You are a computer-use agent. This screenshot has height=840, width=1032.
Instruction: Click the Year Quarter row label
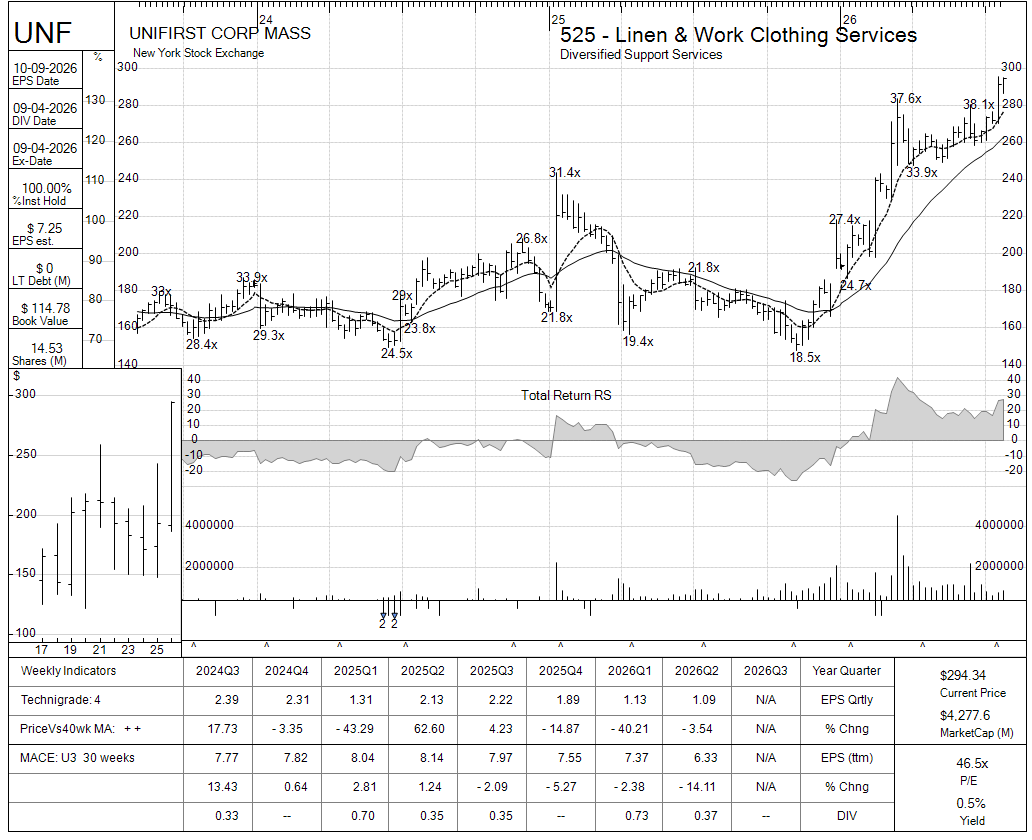click(x=846, y=671)
